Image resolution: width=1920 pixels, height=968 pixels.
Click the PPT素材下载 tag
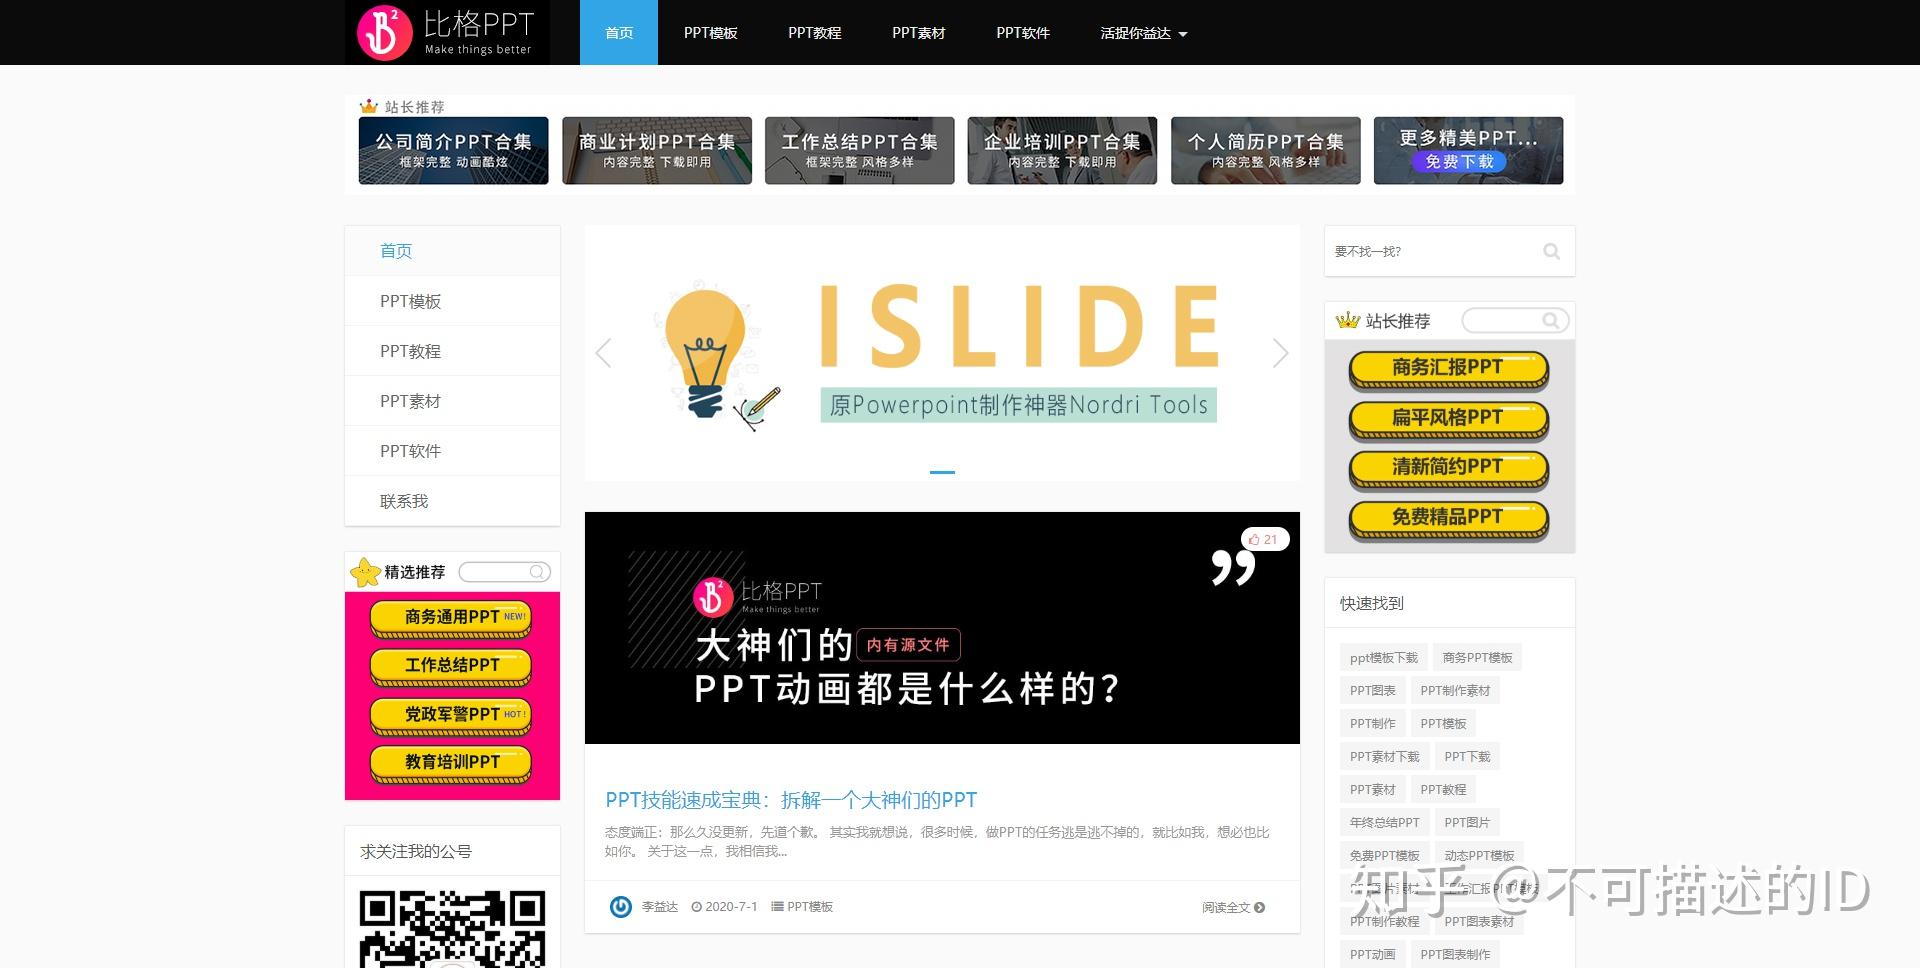pos(1384,756)
